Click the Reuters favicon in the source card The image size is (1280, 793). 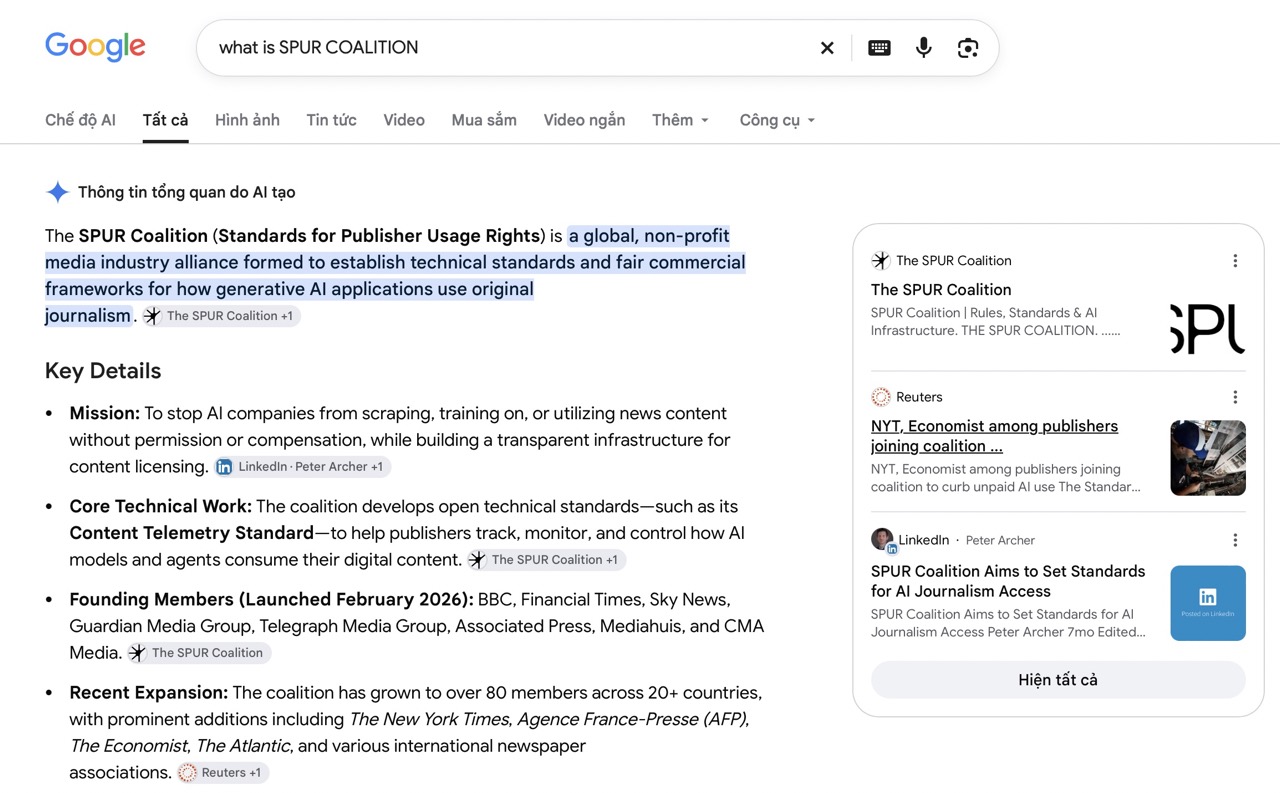click(880, 397)
